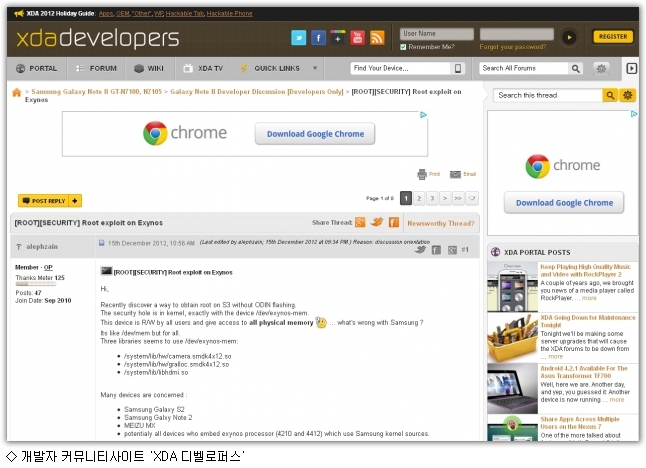Click the Search this thread field
The image size is (646, 468).
pos(548,96)
